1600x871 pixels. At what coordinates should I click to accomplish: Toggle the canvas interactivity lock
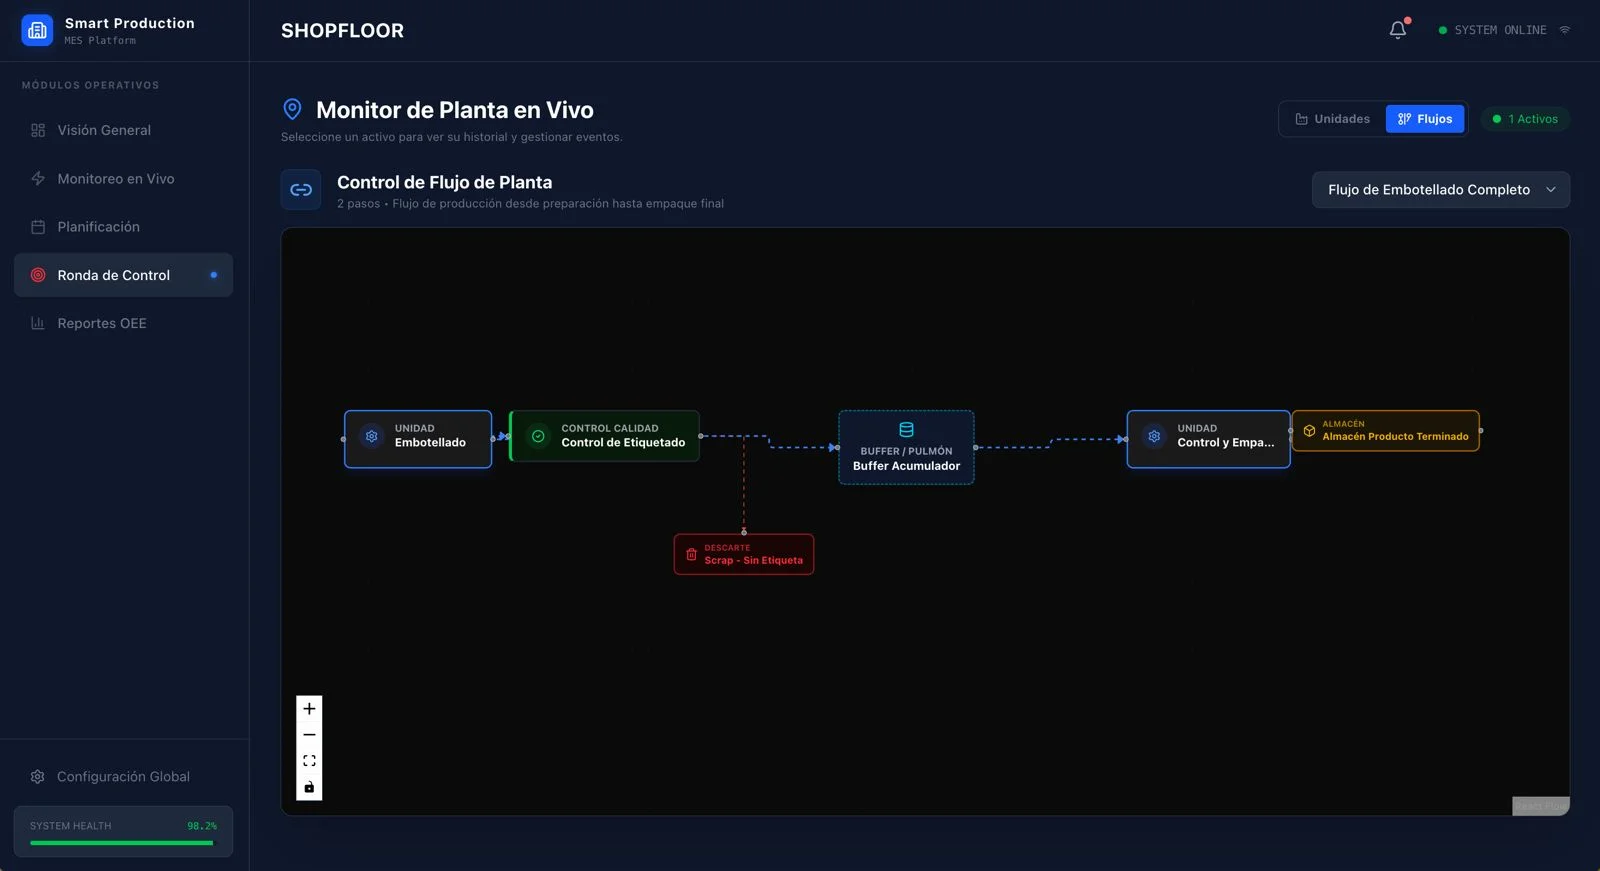pos(309,787)
